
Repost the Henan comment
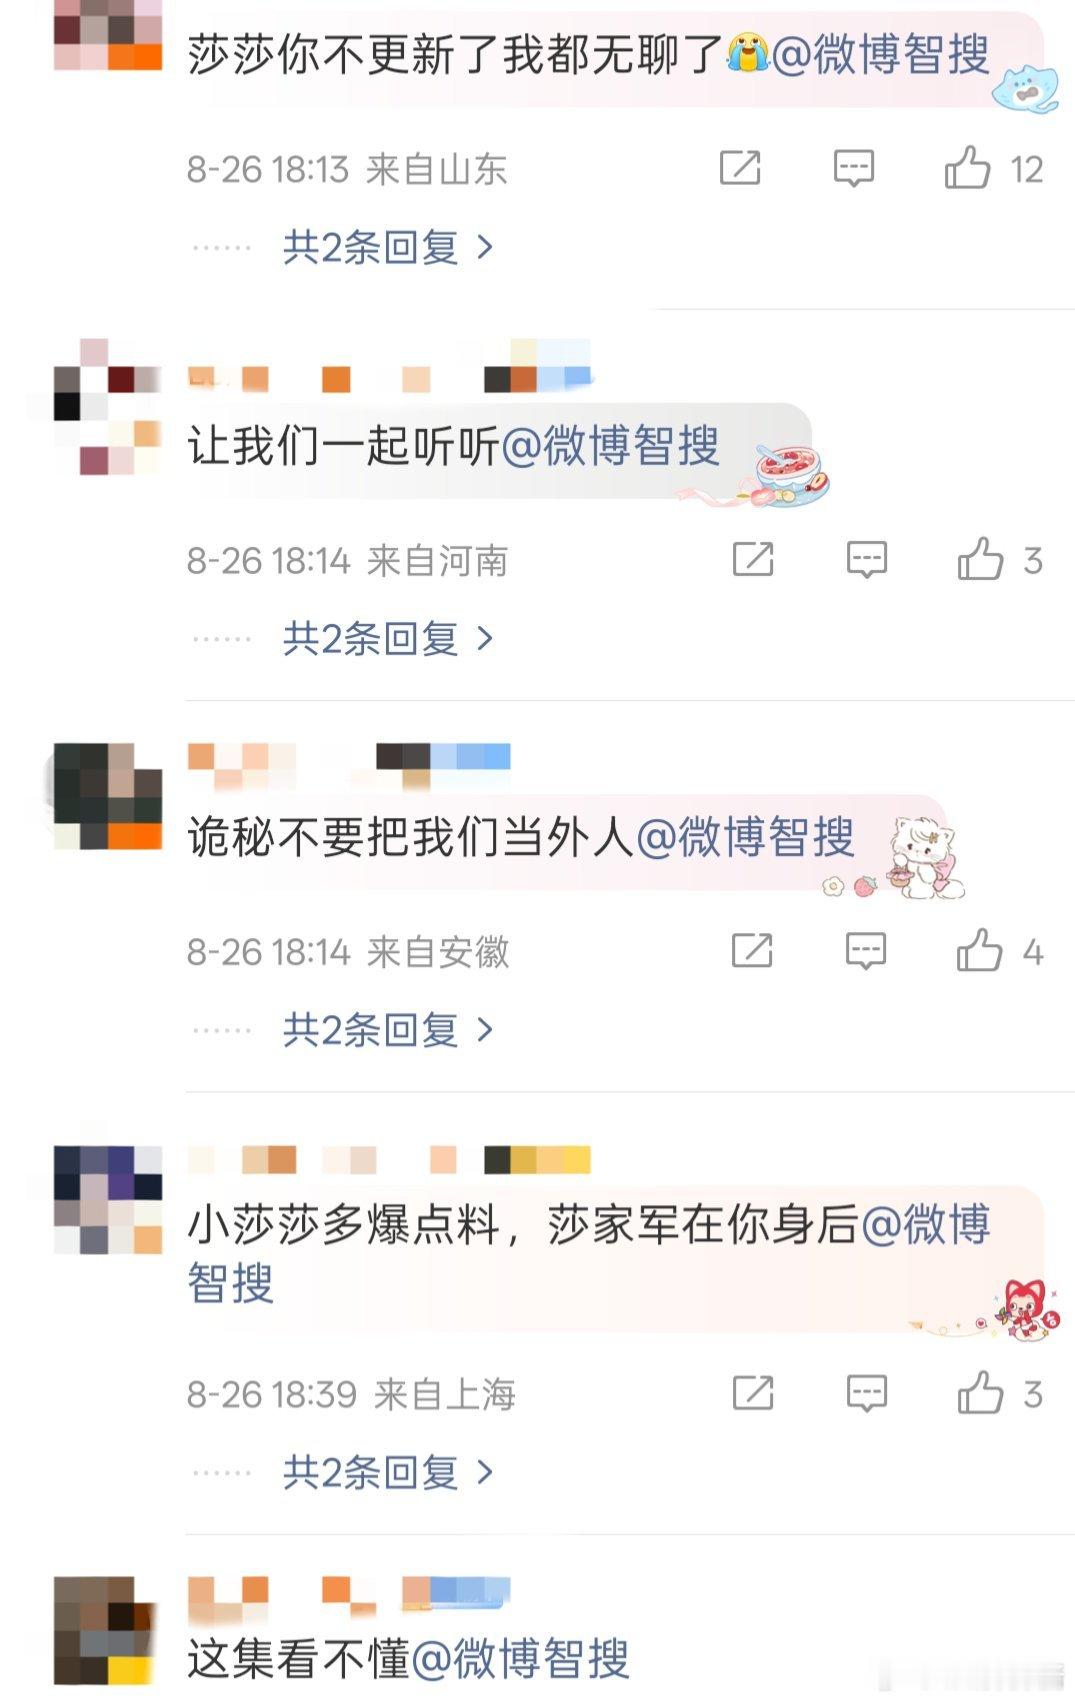pos(753,559)
